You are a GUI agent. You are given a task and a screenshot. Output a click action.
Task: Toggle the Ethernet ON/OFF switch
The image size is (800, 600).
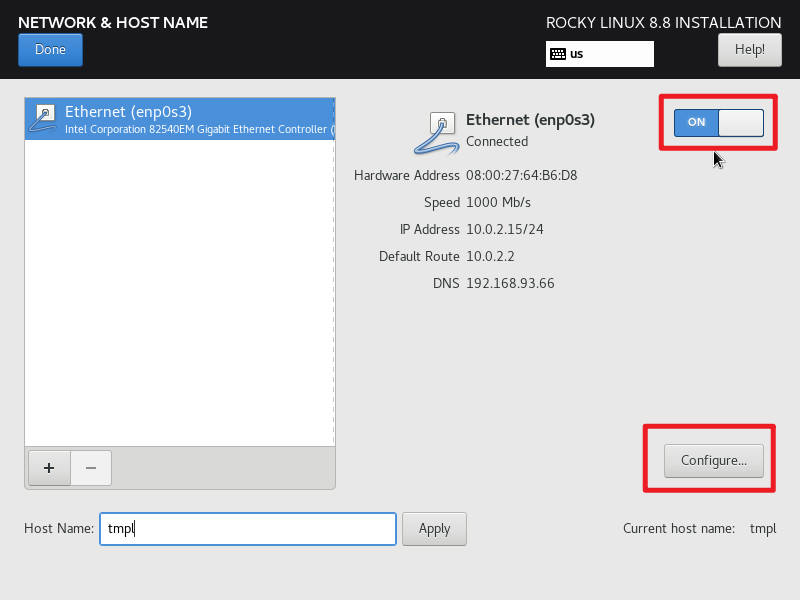point(718,122)
